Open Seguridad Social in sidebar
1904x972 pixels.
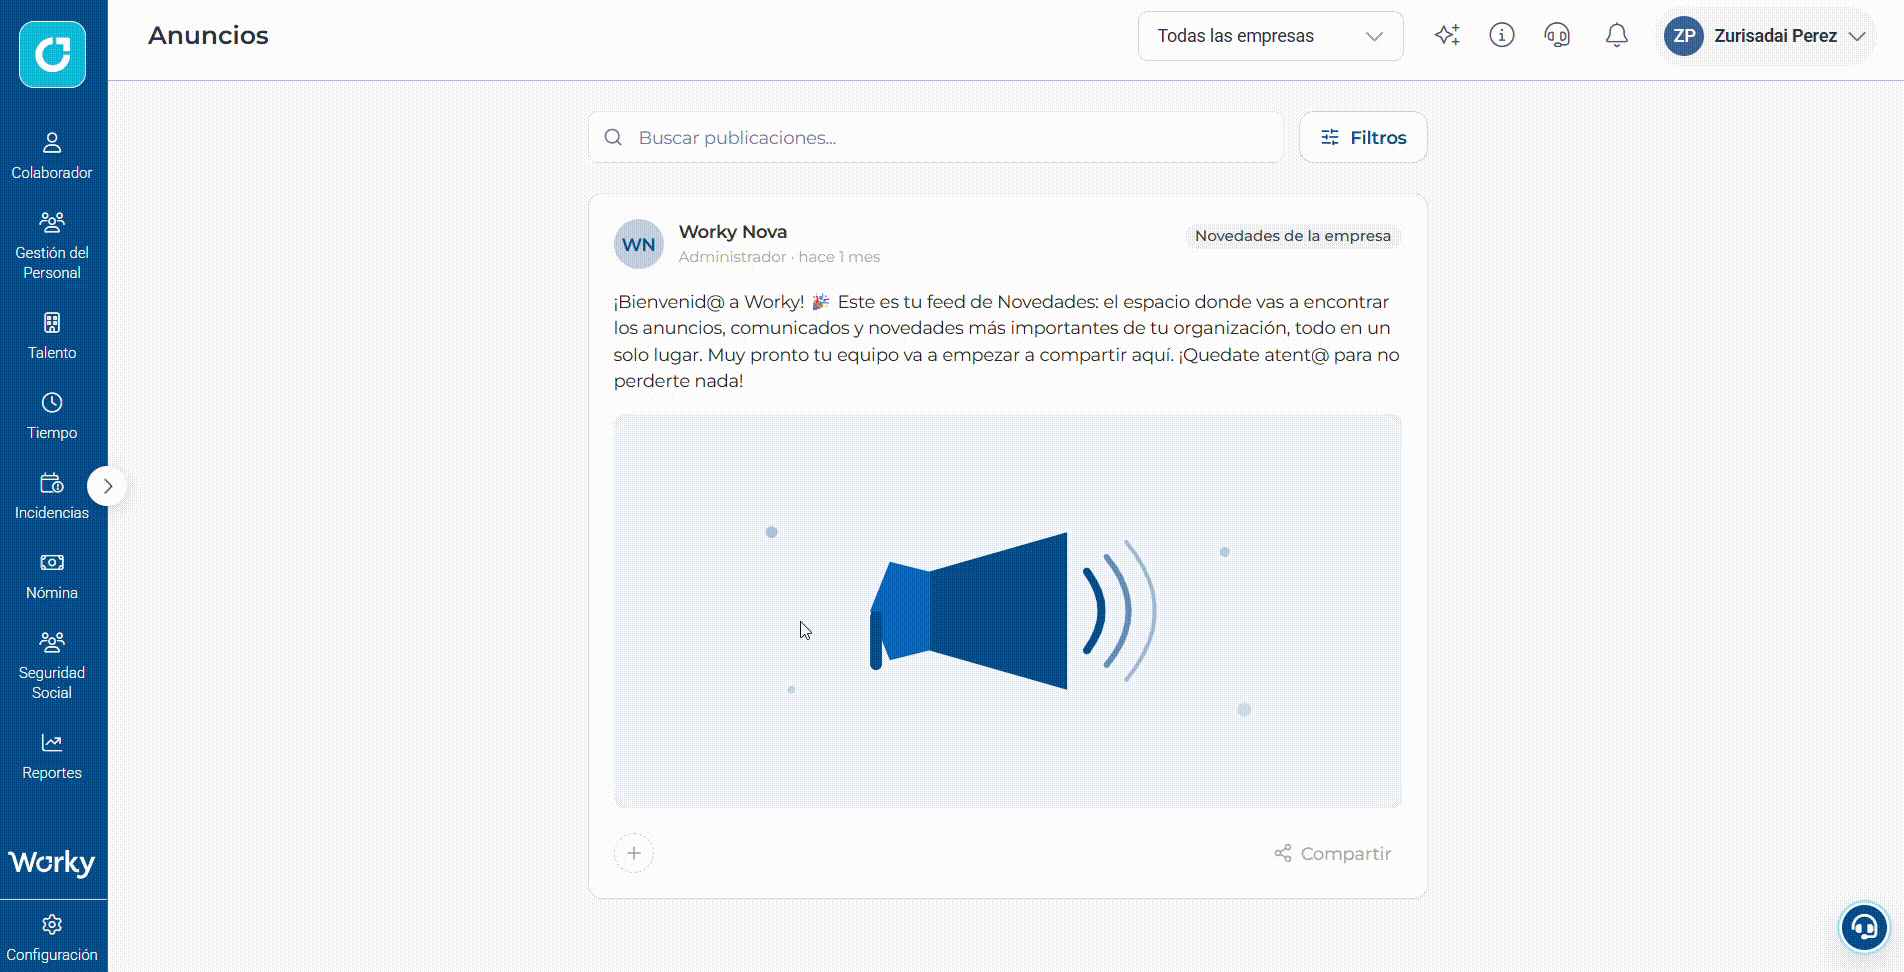(52, 666)
